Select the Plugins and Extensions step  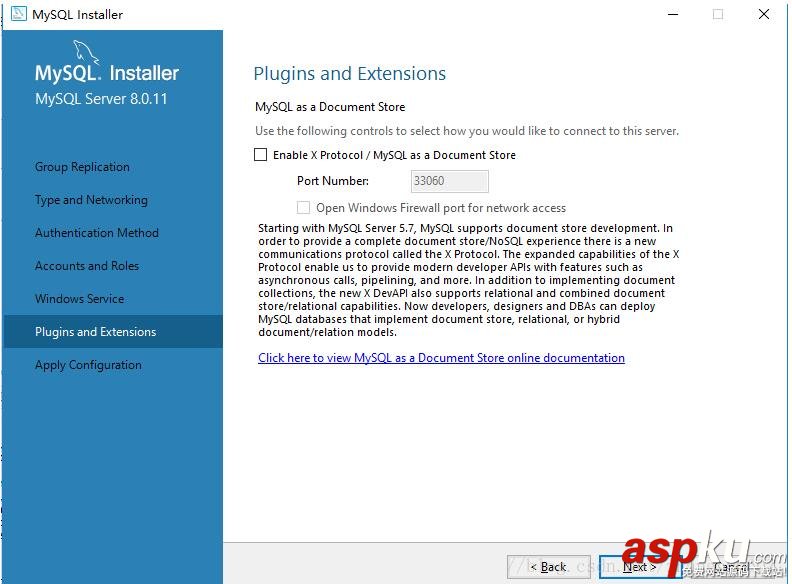[x=113, y=331]
